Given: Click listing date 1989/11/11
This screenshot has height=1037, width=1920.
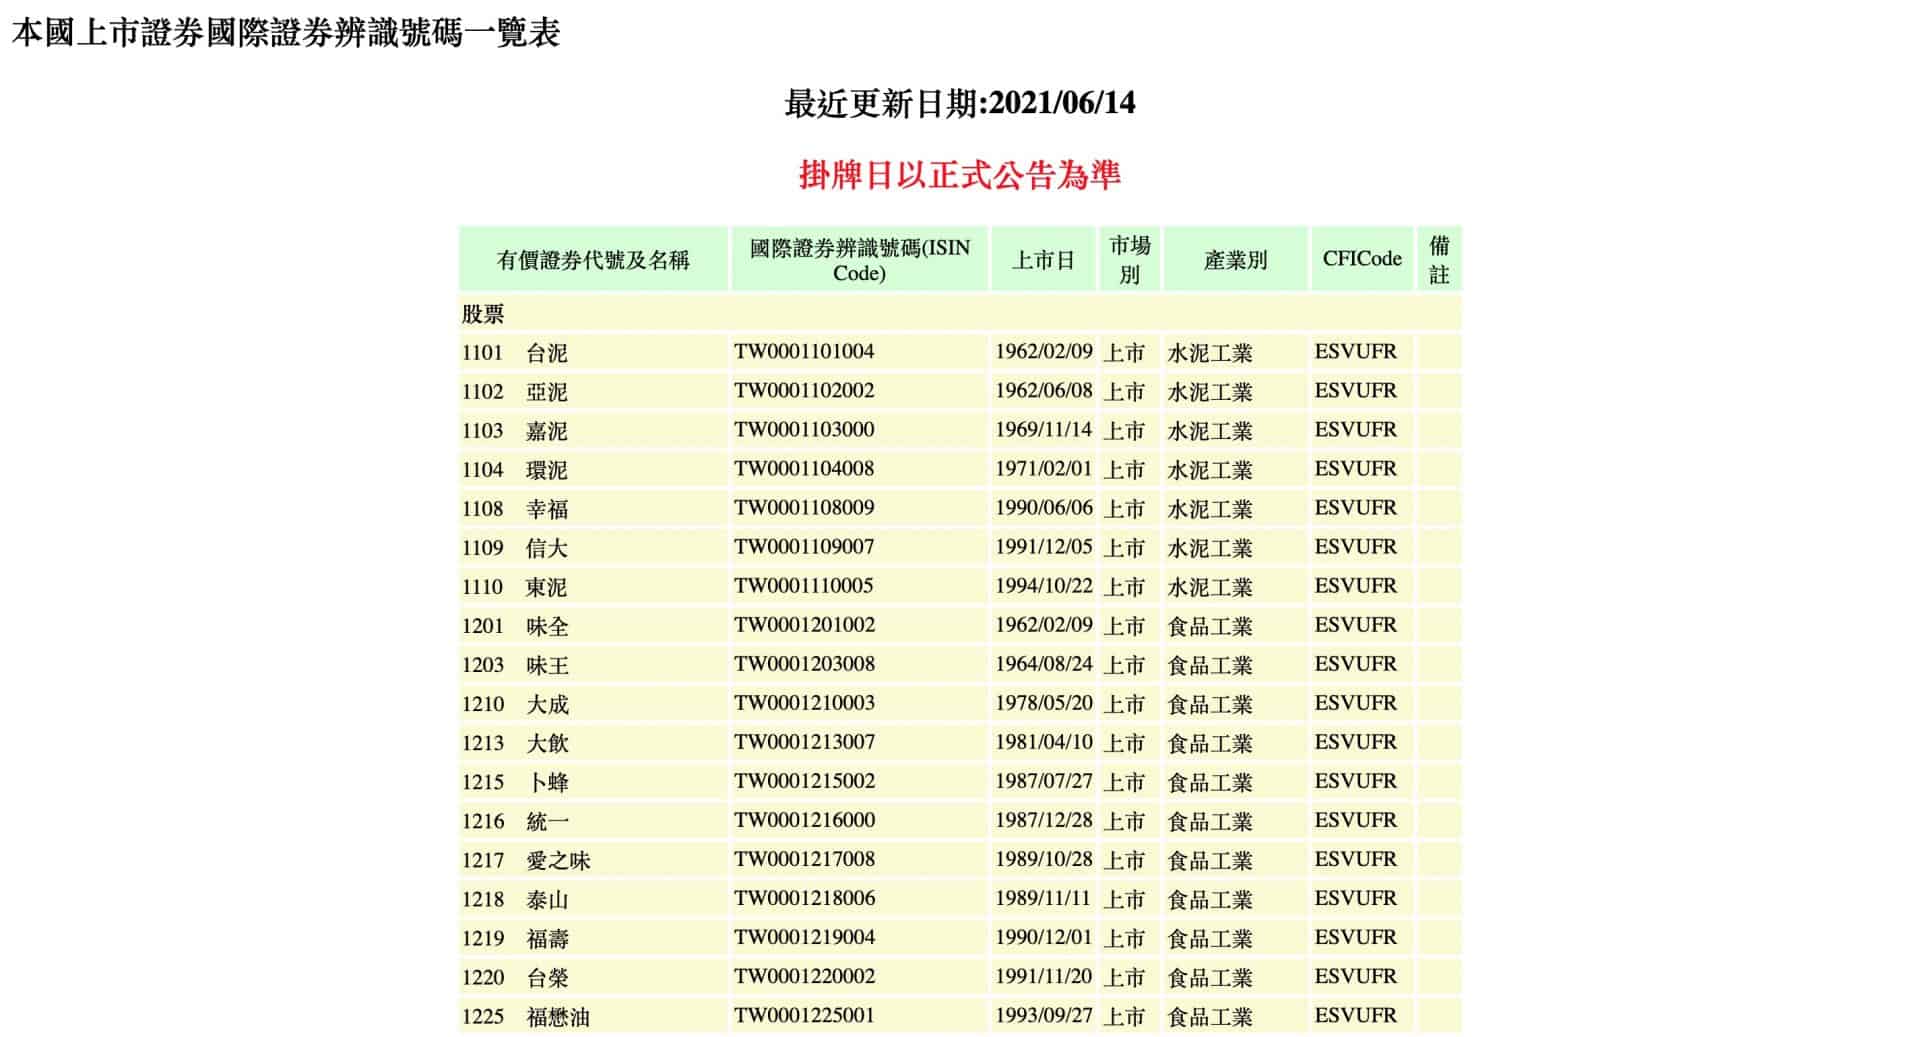Looking at the screenshot, I should (x=1043, y=898).
